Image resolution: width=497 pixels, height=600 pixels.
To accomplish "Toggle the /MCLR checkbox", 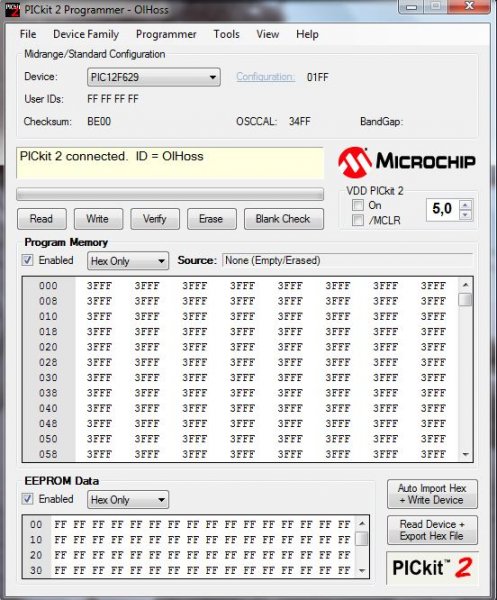I will click(x=358, y=220).
